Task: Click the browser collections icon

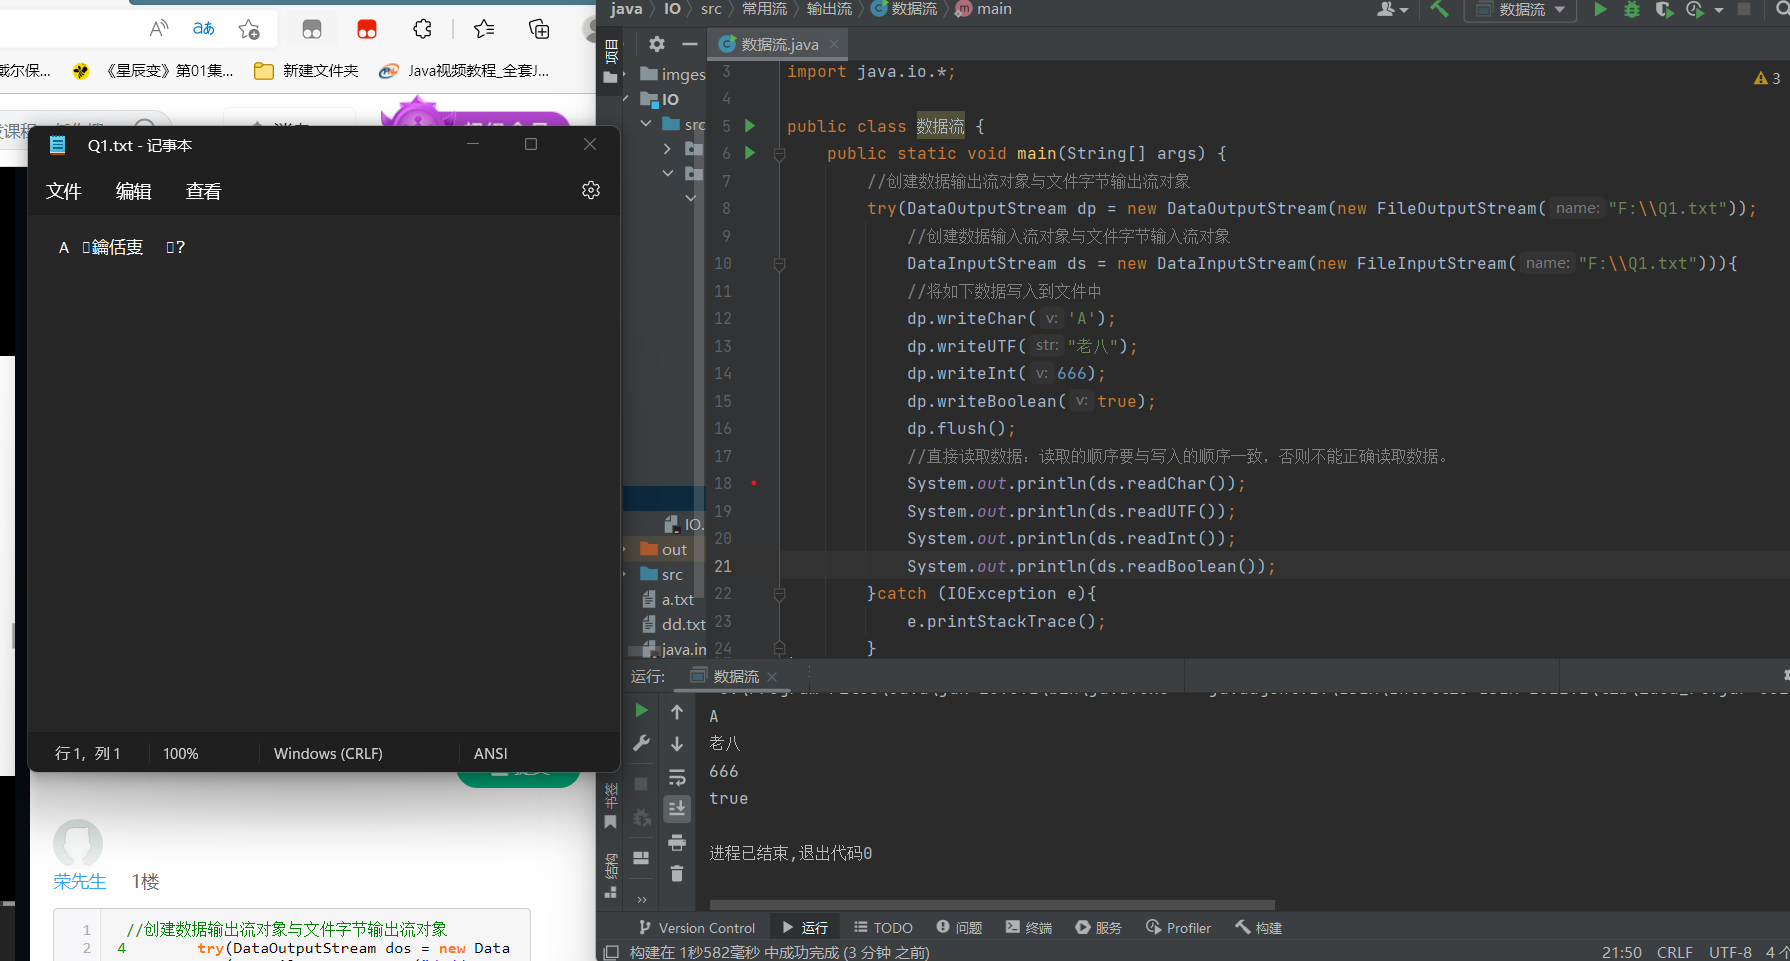Action: point(539,29)
